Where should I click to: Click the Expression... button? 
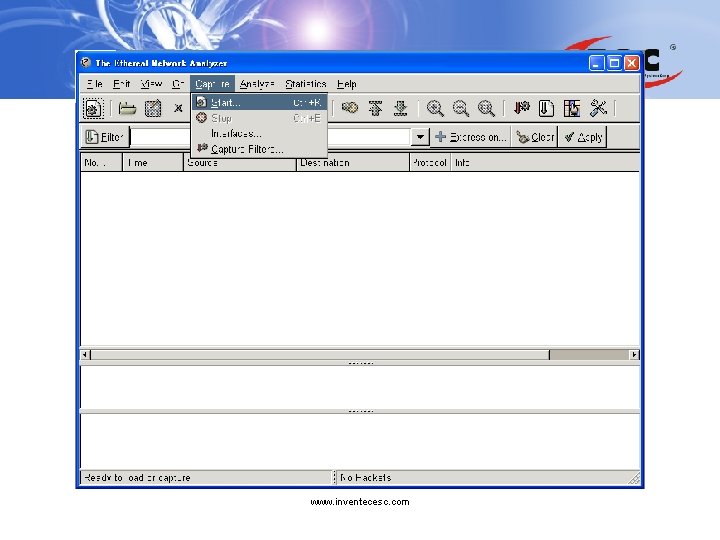coord(470,137)
